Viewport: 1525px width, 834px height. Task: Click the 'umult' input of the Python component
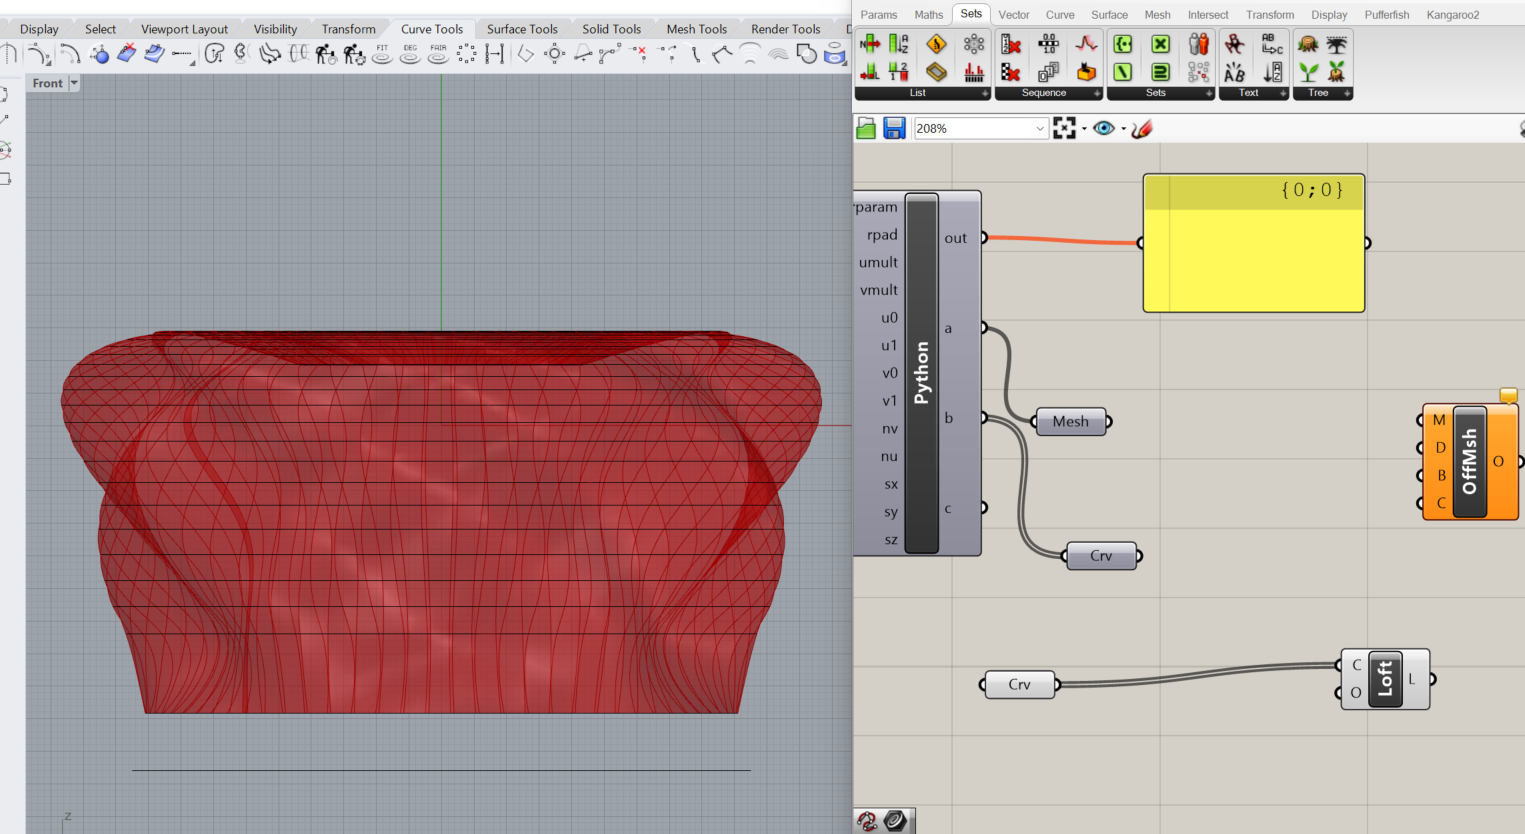878,262
